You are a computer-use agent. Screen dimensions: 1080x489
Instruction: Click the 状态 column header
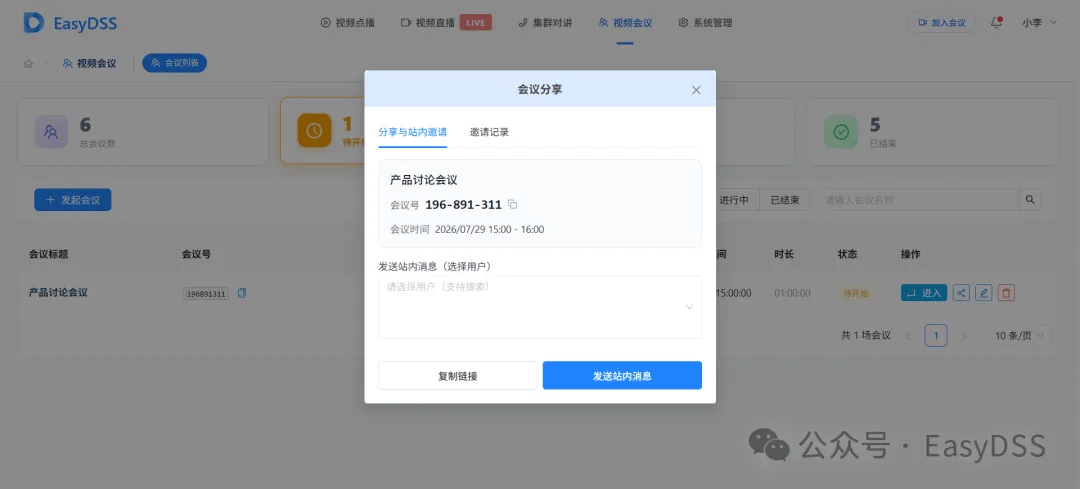pos(848,254)
